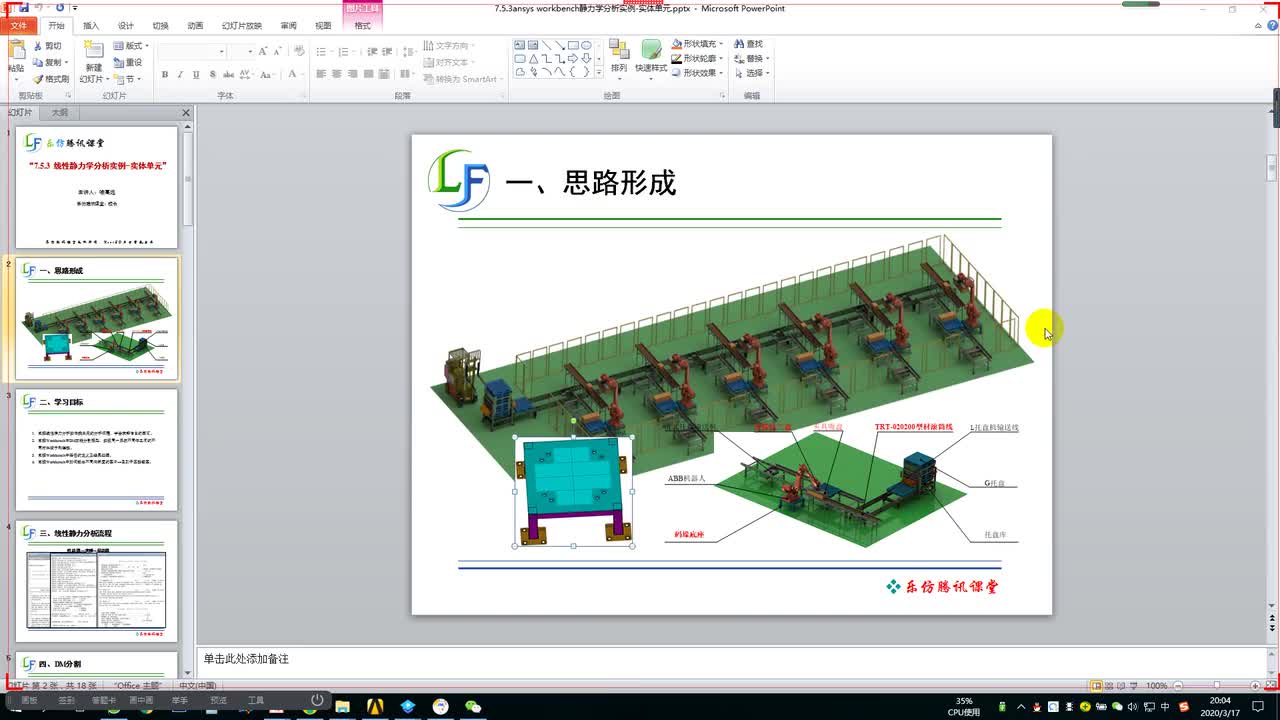Switch to the Design (设计) tab
Screen dimensions: 1280x720
125,25
